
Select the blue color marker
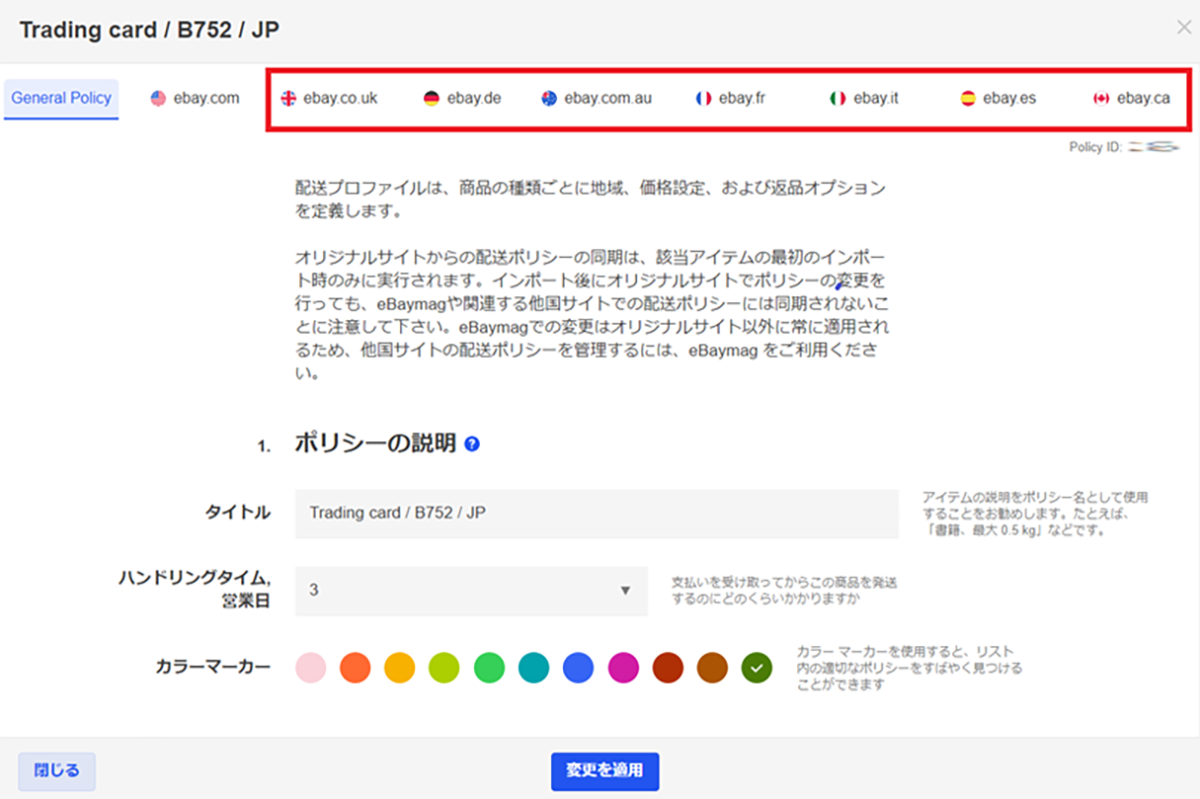point(578,667)
